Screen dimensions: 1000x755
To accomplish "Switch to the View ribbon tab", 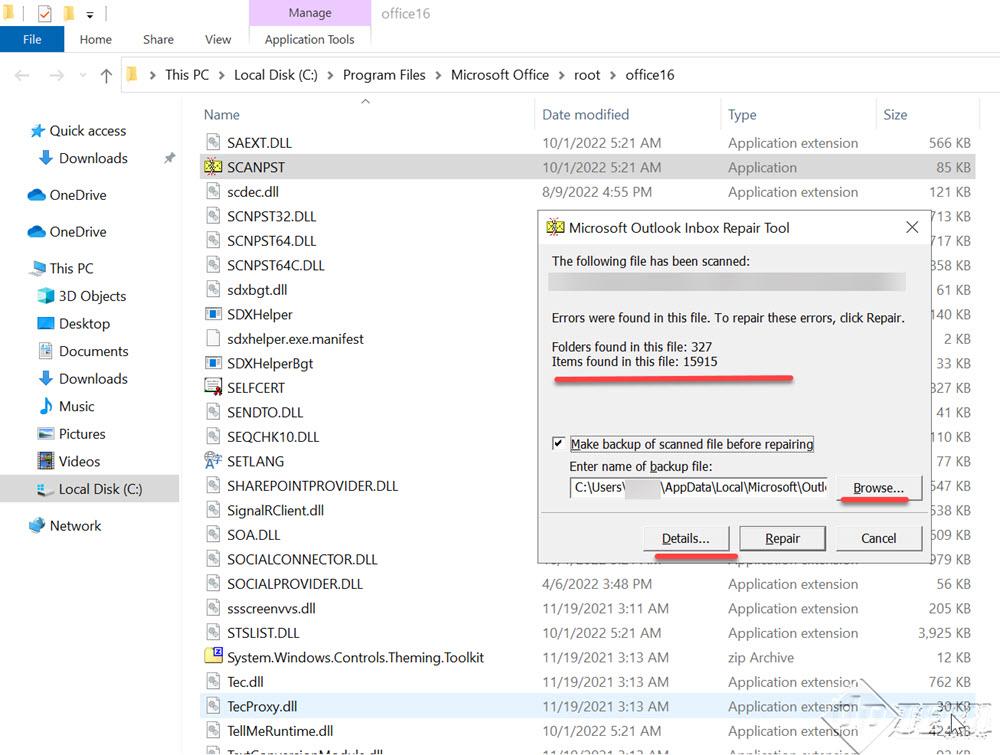I will [217, 39].
